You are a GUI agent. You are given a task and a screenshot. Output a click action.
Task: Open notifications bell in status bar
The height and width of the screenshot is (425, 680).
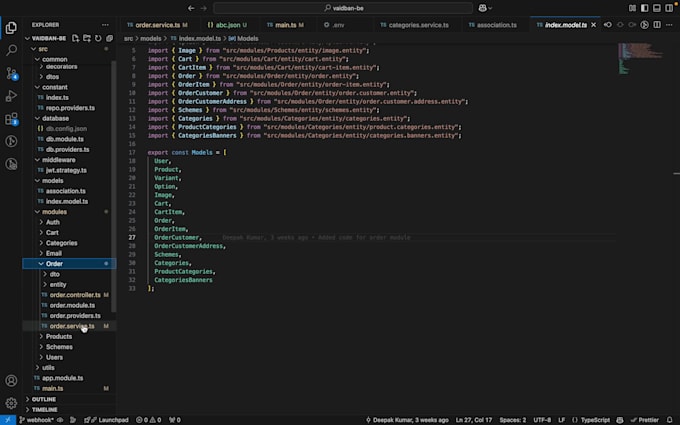pyautogui.click(x=670, y=420)
